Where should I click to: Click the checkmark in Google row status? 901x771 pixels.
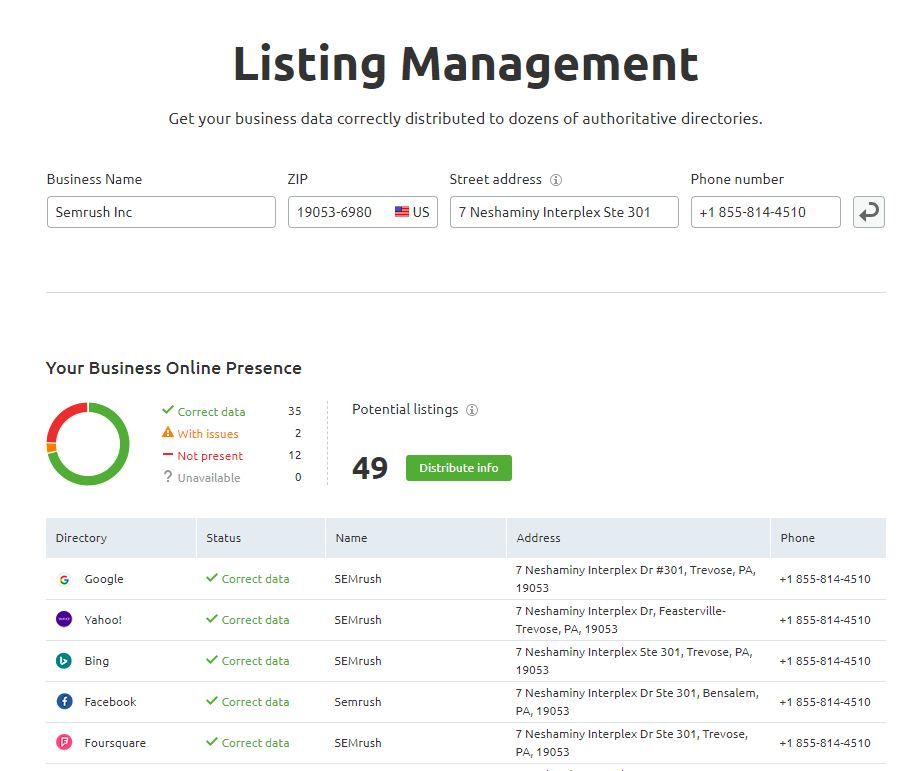click(x=212, y=578)
